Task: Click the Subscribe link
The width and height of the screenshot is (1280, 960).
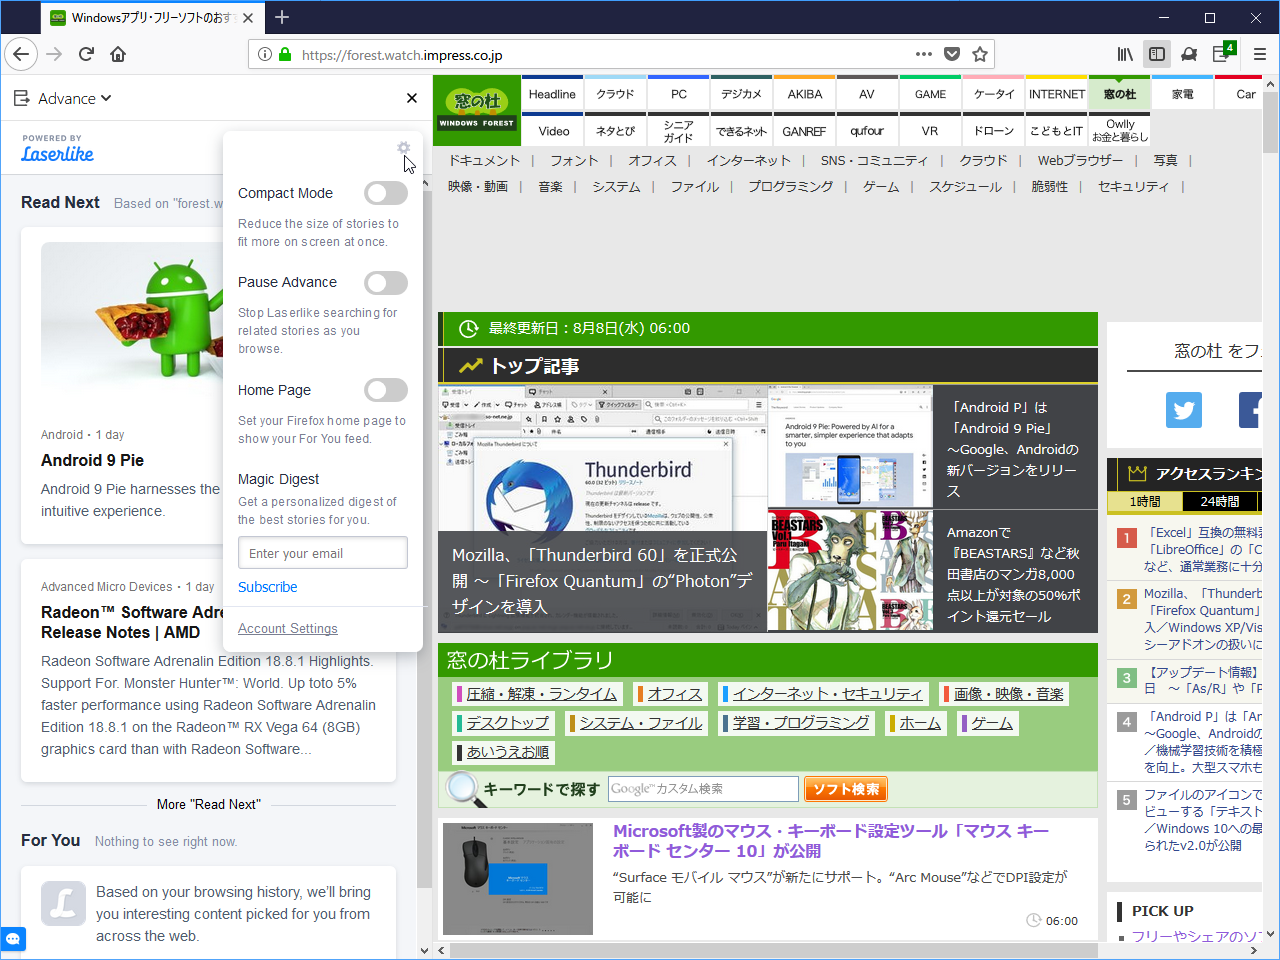Action: (x=268, y=587)
